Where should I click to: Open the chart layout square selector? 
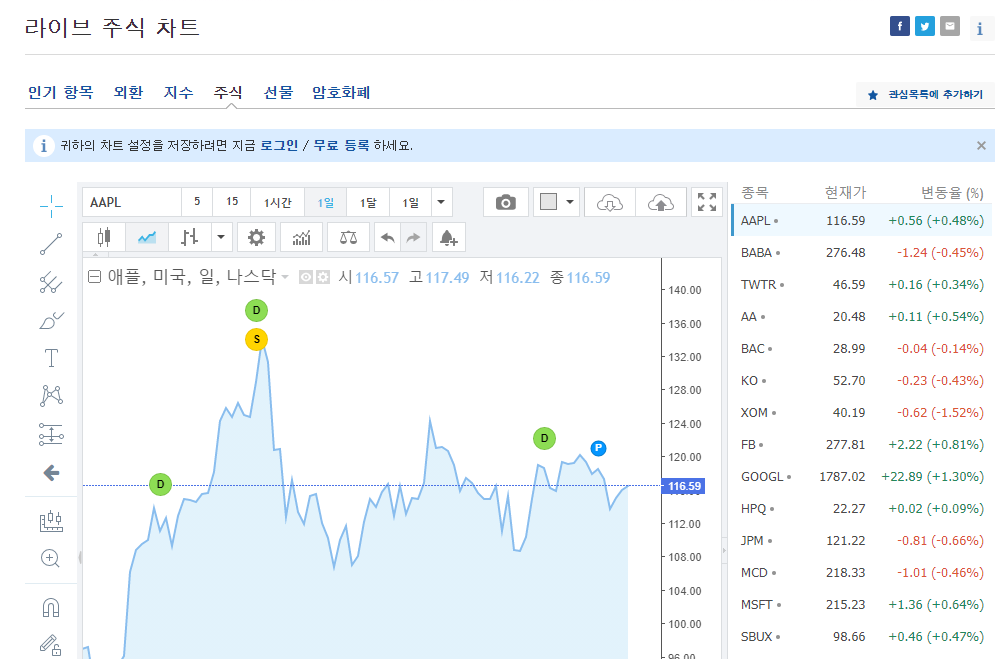pyautogui.click(x=548, y=202)
